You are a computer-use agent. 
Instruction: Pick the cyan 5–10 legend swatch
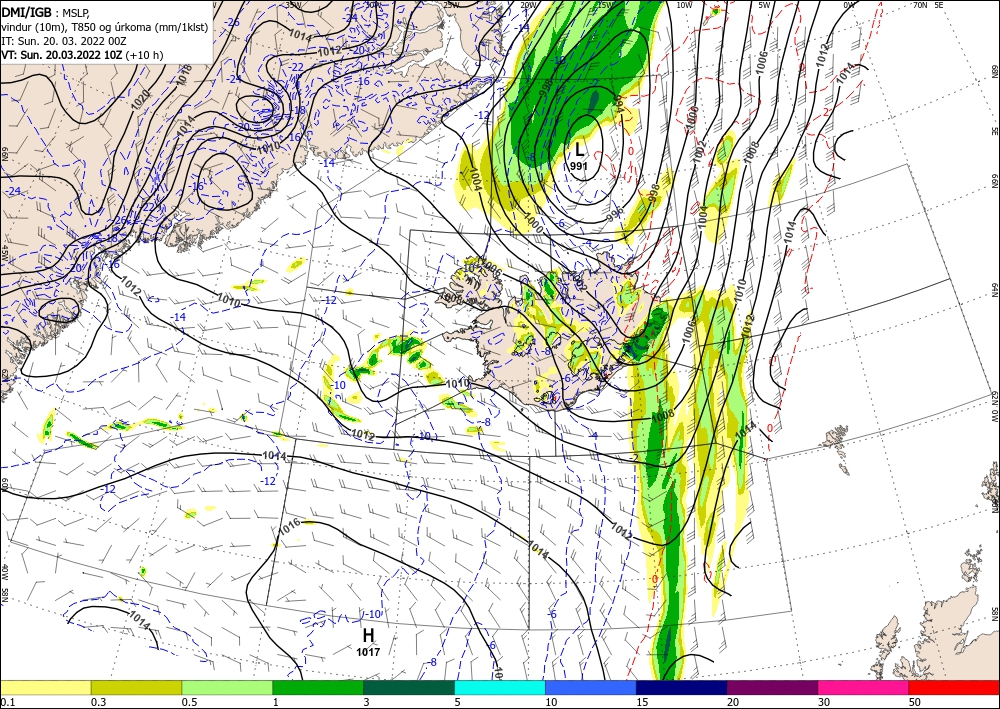[500, 687]
